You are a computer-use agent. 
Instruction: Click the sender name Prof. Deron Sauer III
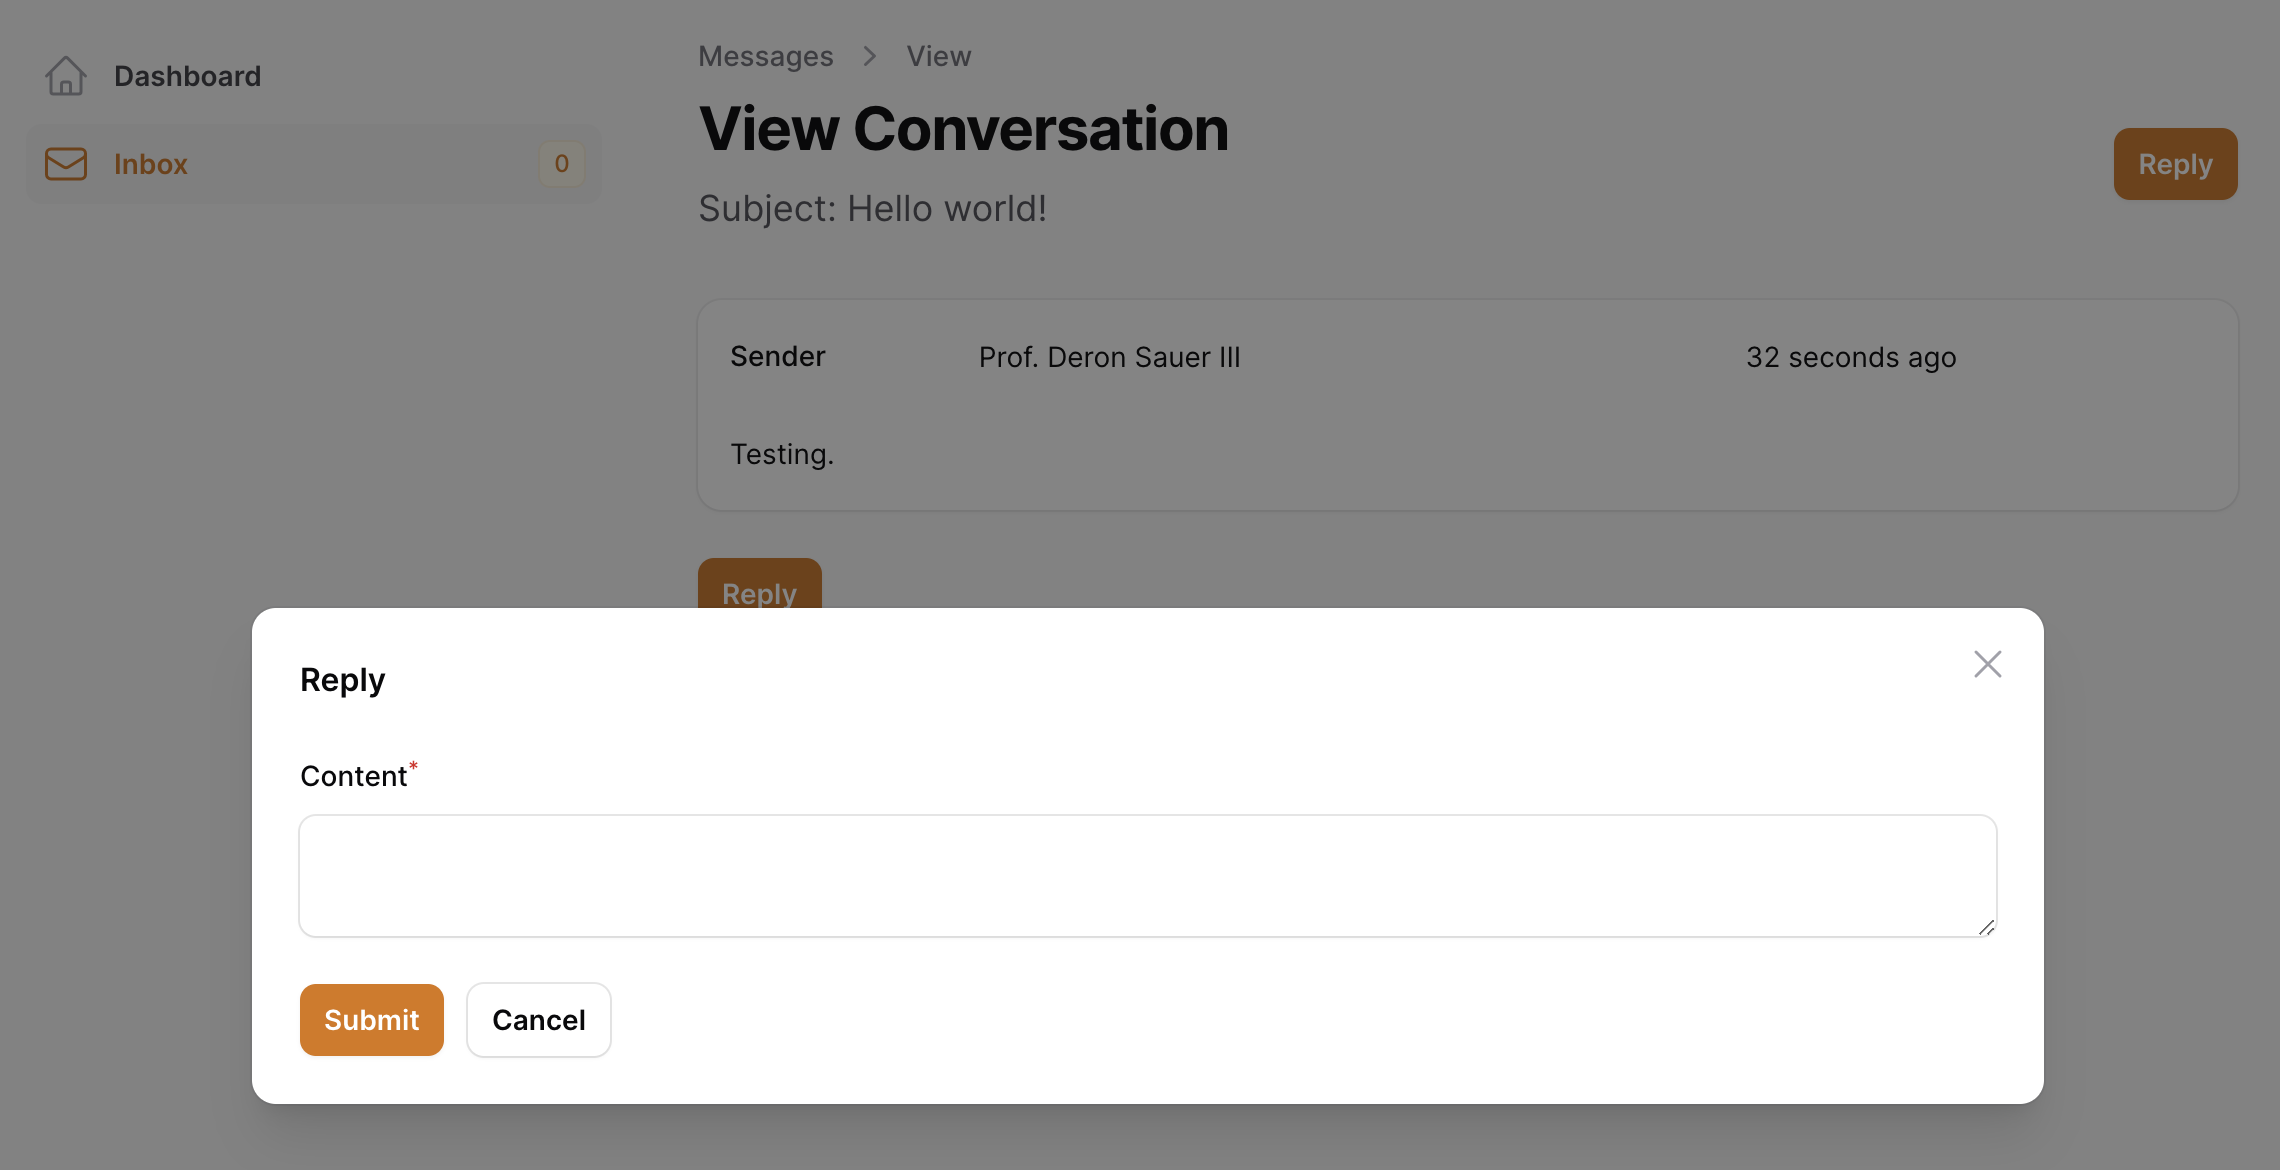[1110, 357]
